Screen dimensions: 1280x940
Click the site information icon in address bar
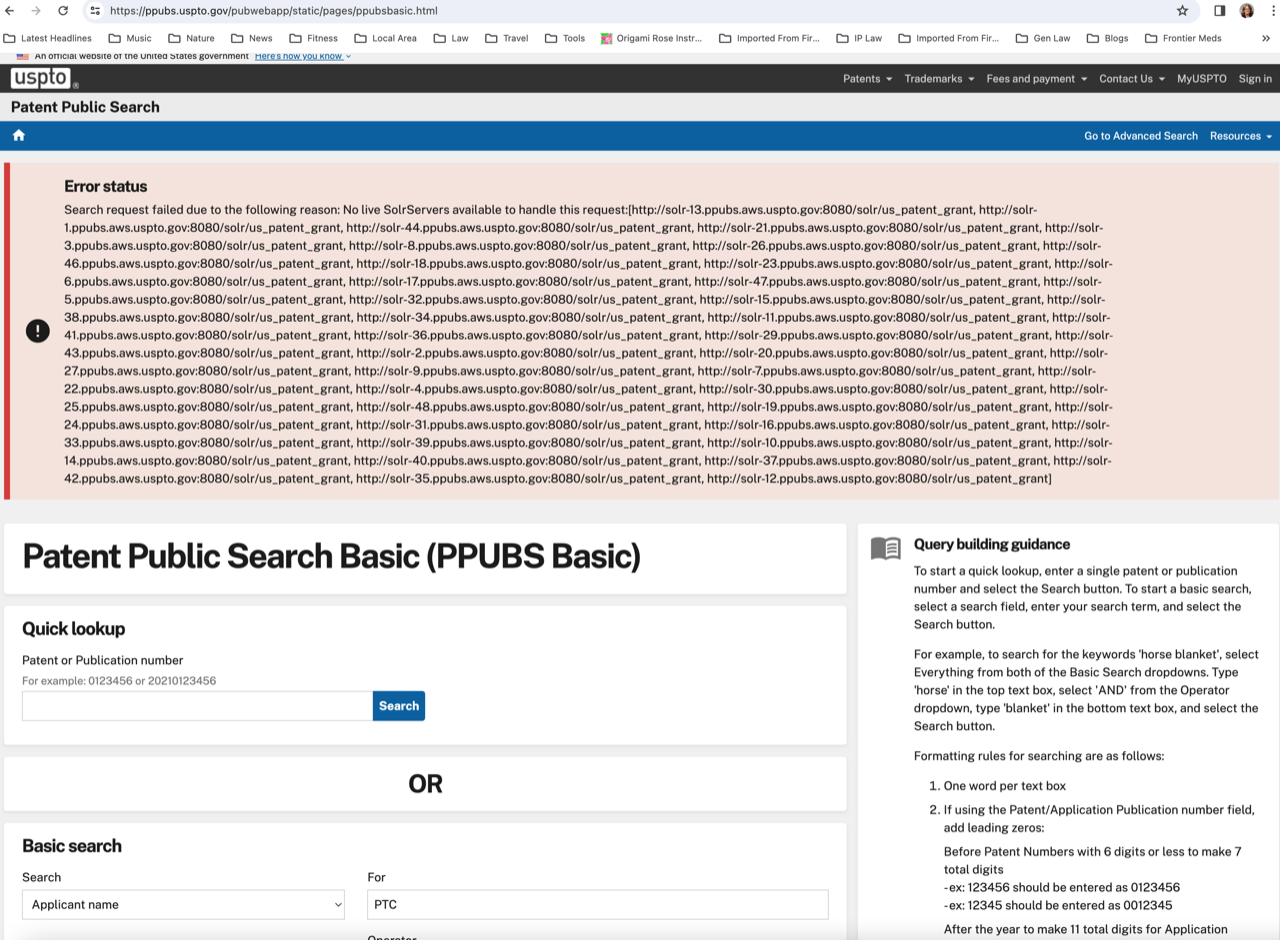click(x=95, y=11)
